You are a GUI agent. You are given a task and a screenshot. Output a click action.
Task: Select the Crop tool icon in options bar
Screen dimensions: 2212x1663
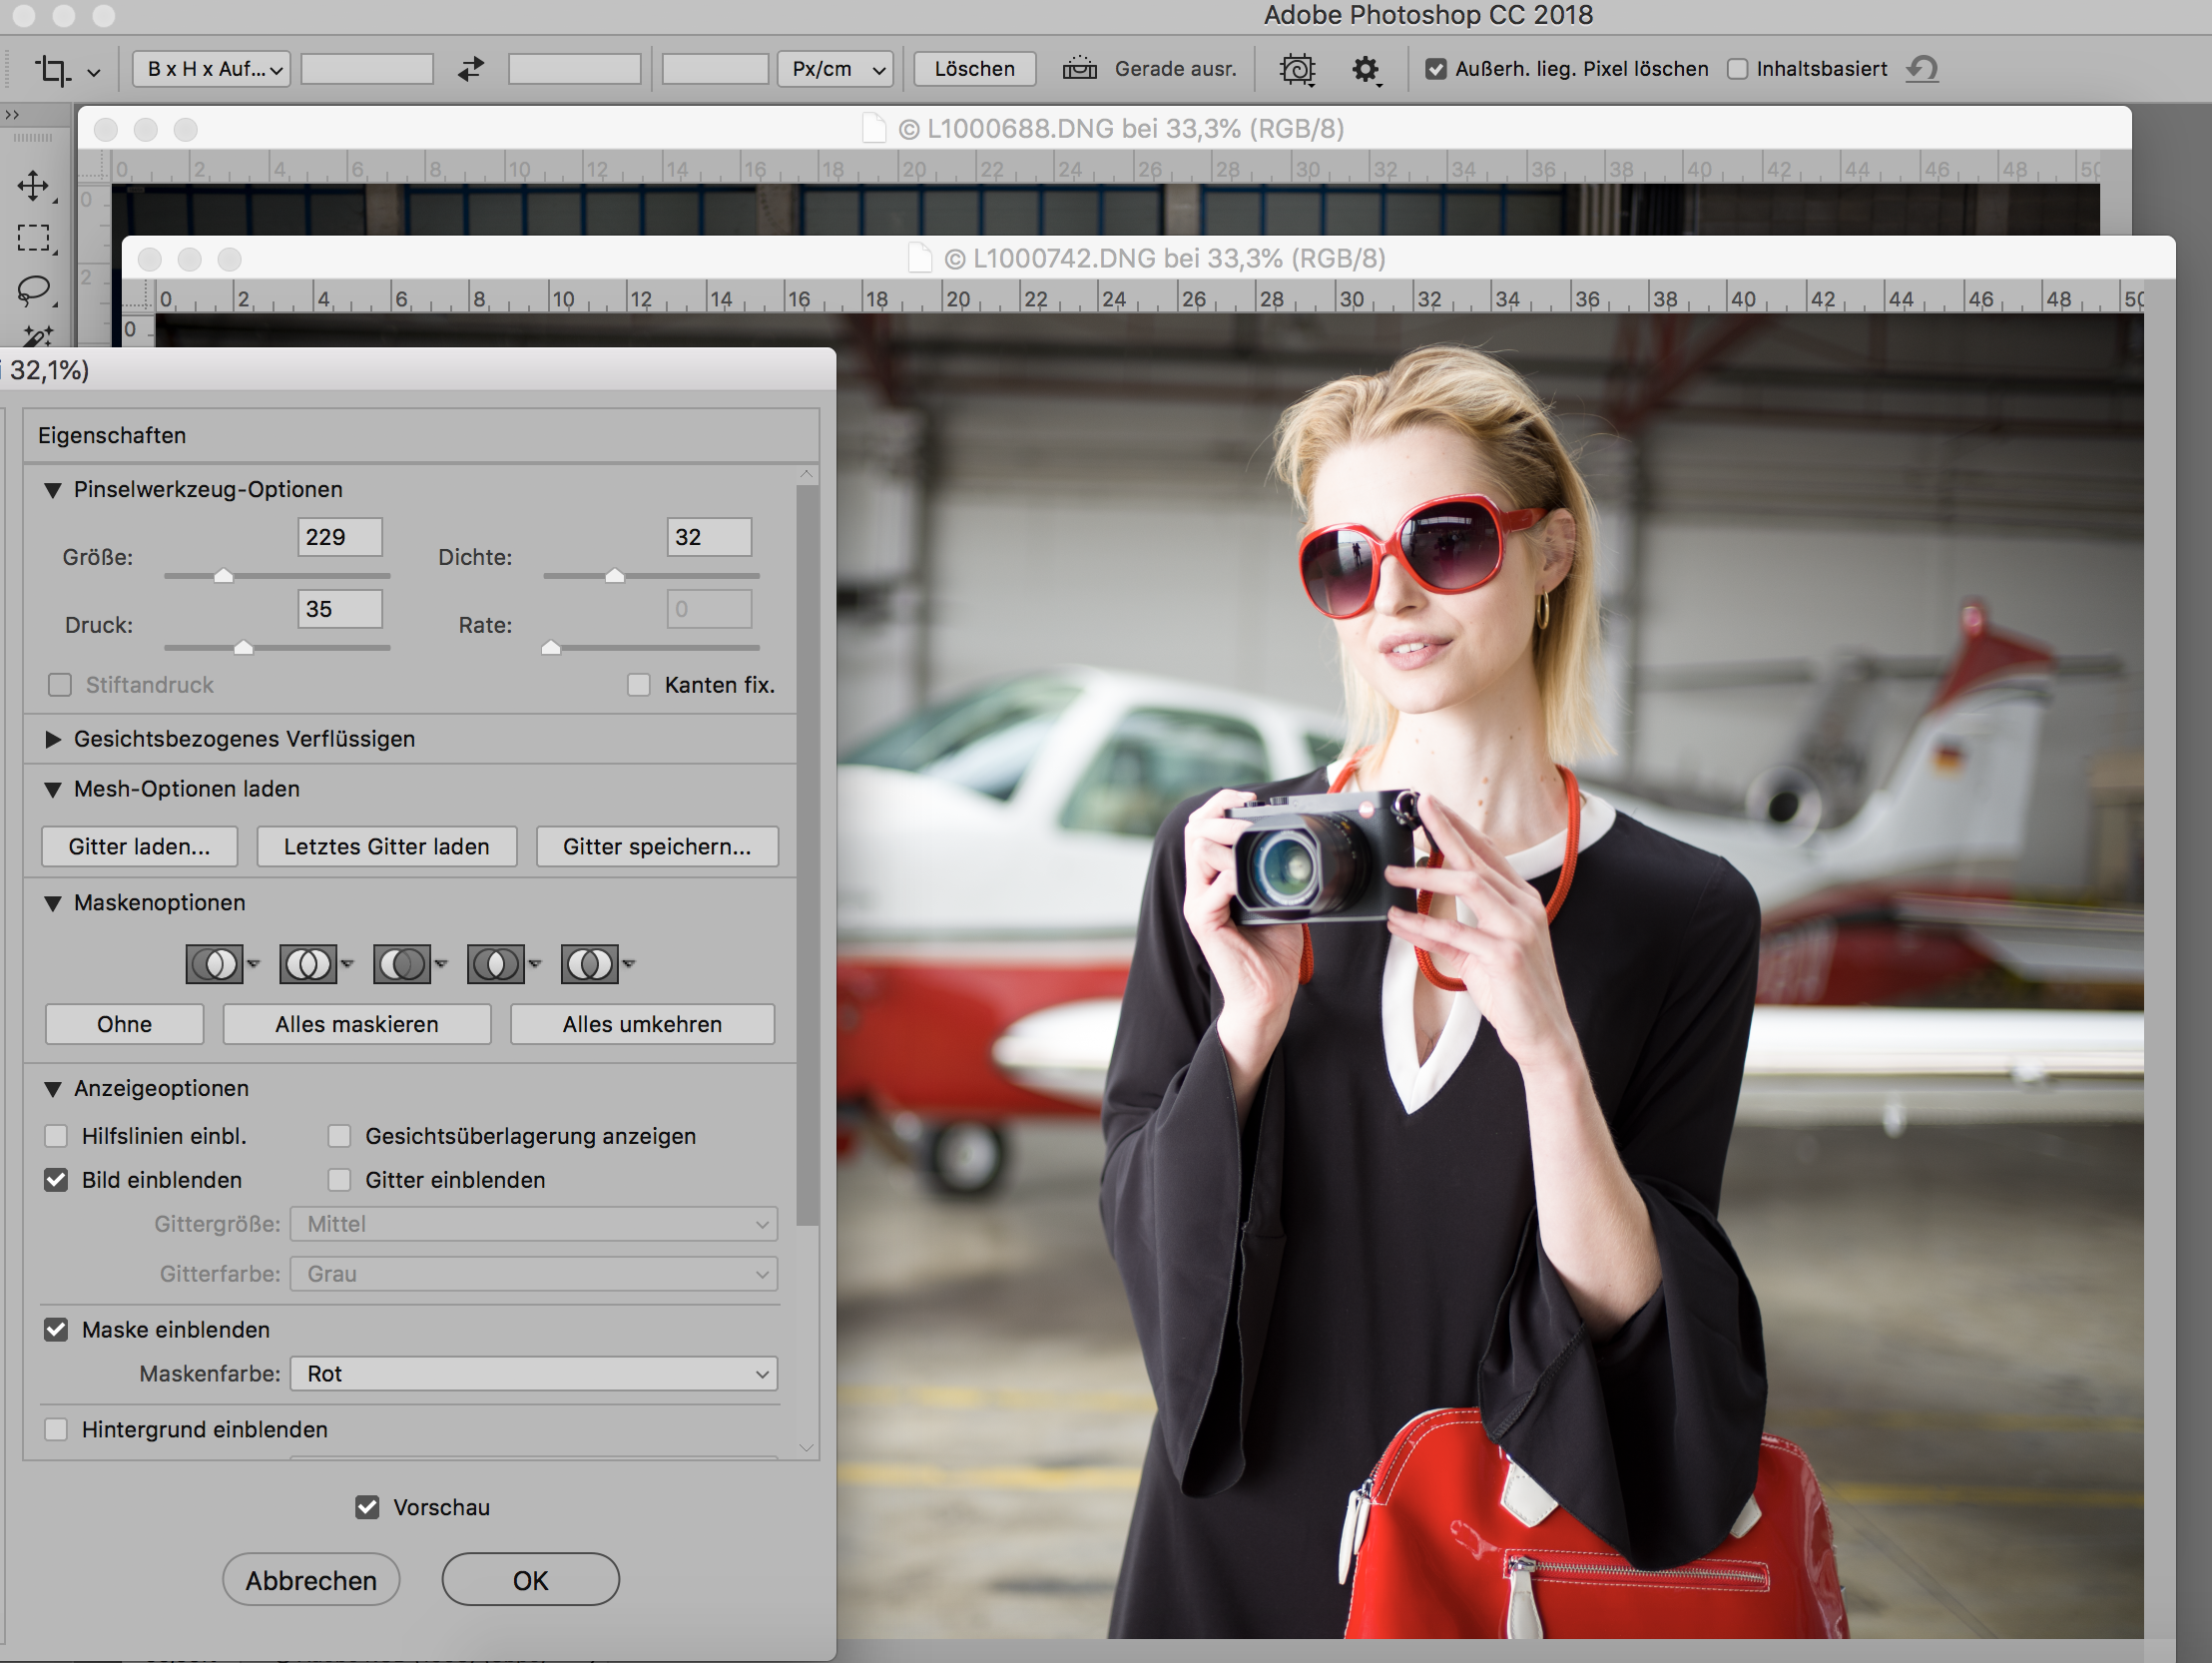[52, 70]
